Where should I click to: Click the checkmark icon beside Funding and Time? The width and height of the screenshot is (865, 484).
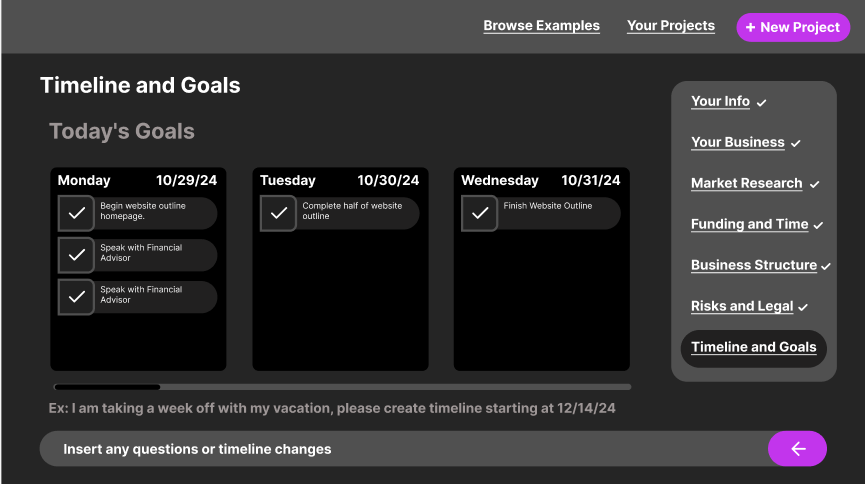pos(819,226)
